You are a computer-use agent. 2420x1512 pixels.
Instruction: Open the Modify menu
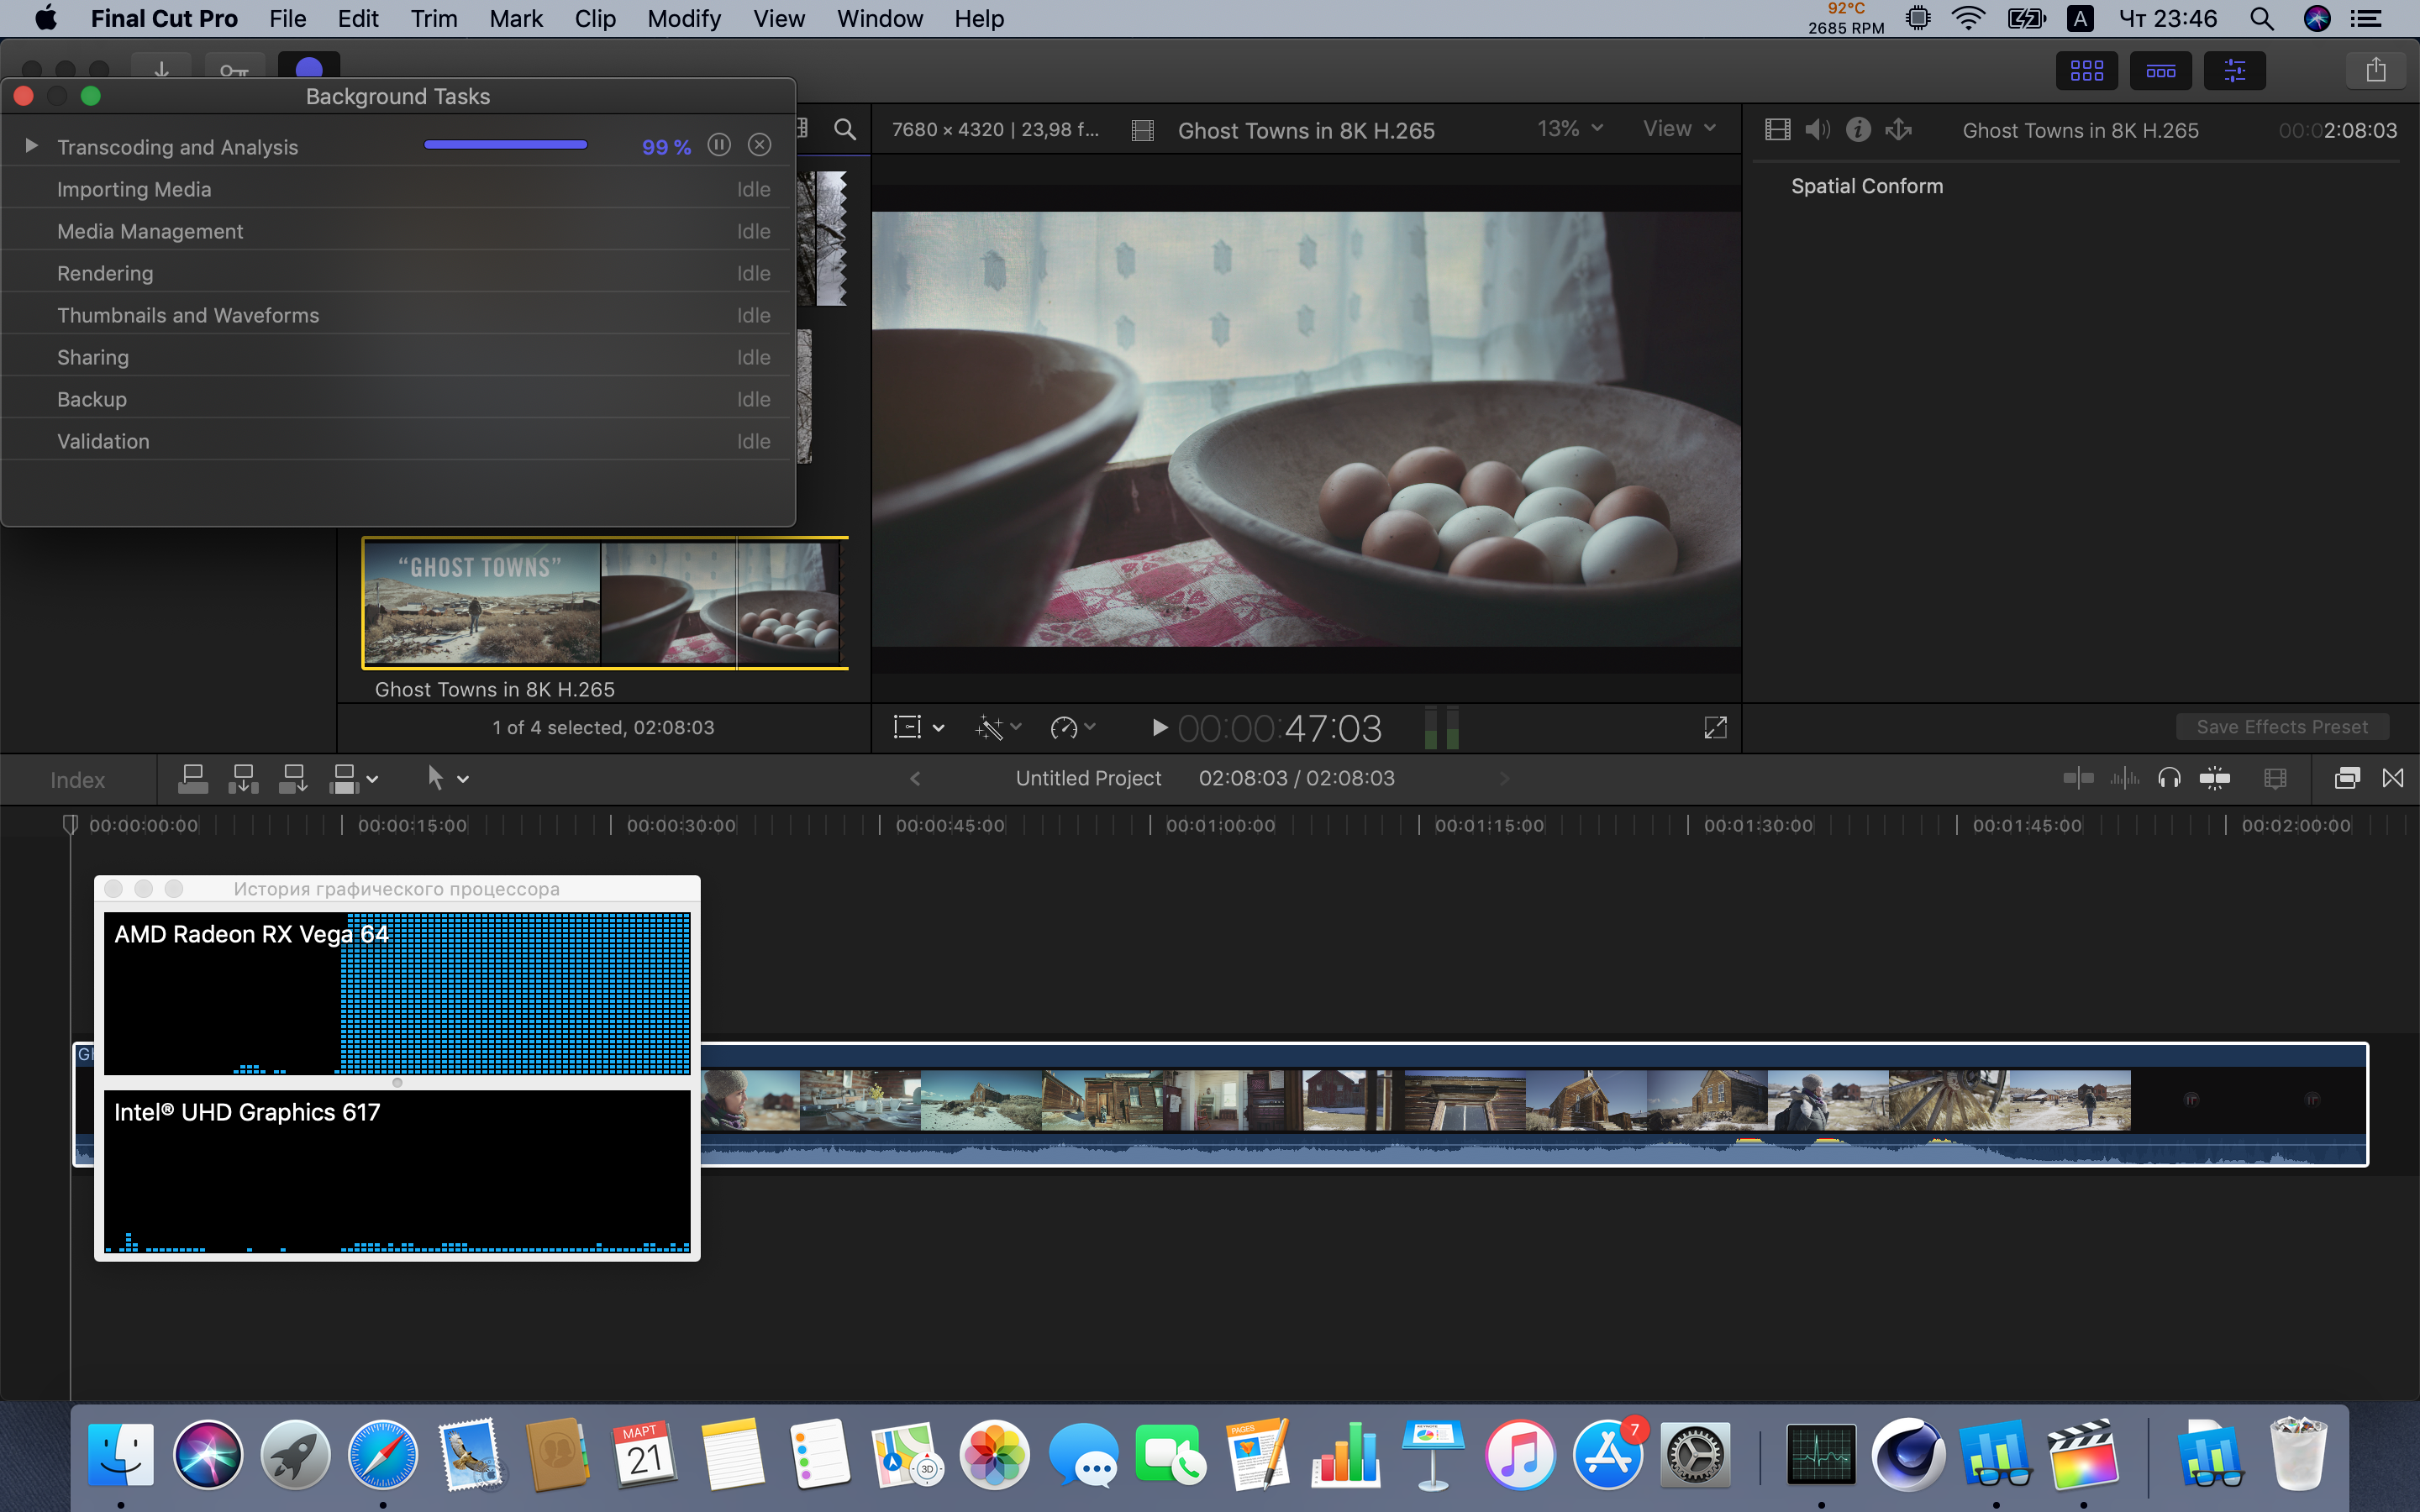coord(684,19)
